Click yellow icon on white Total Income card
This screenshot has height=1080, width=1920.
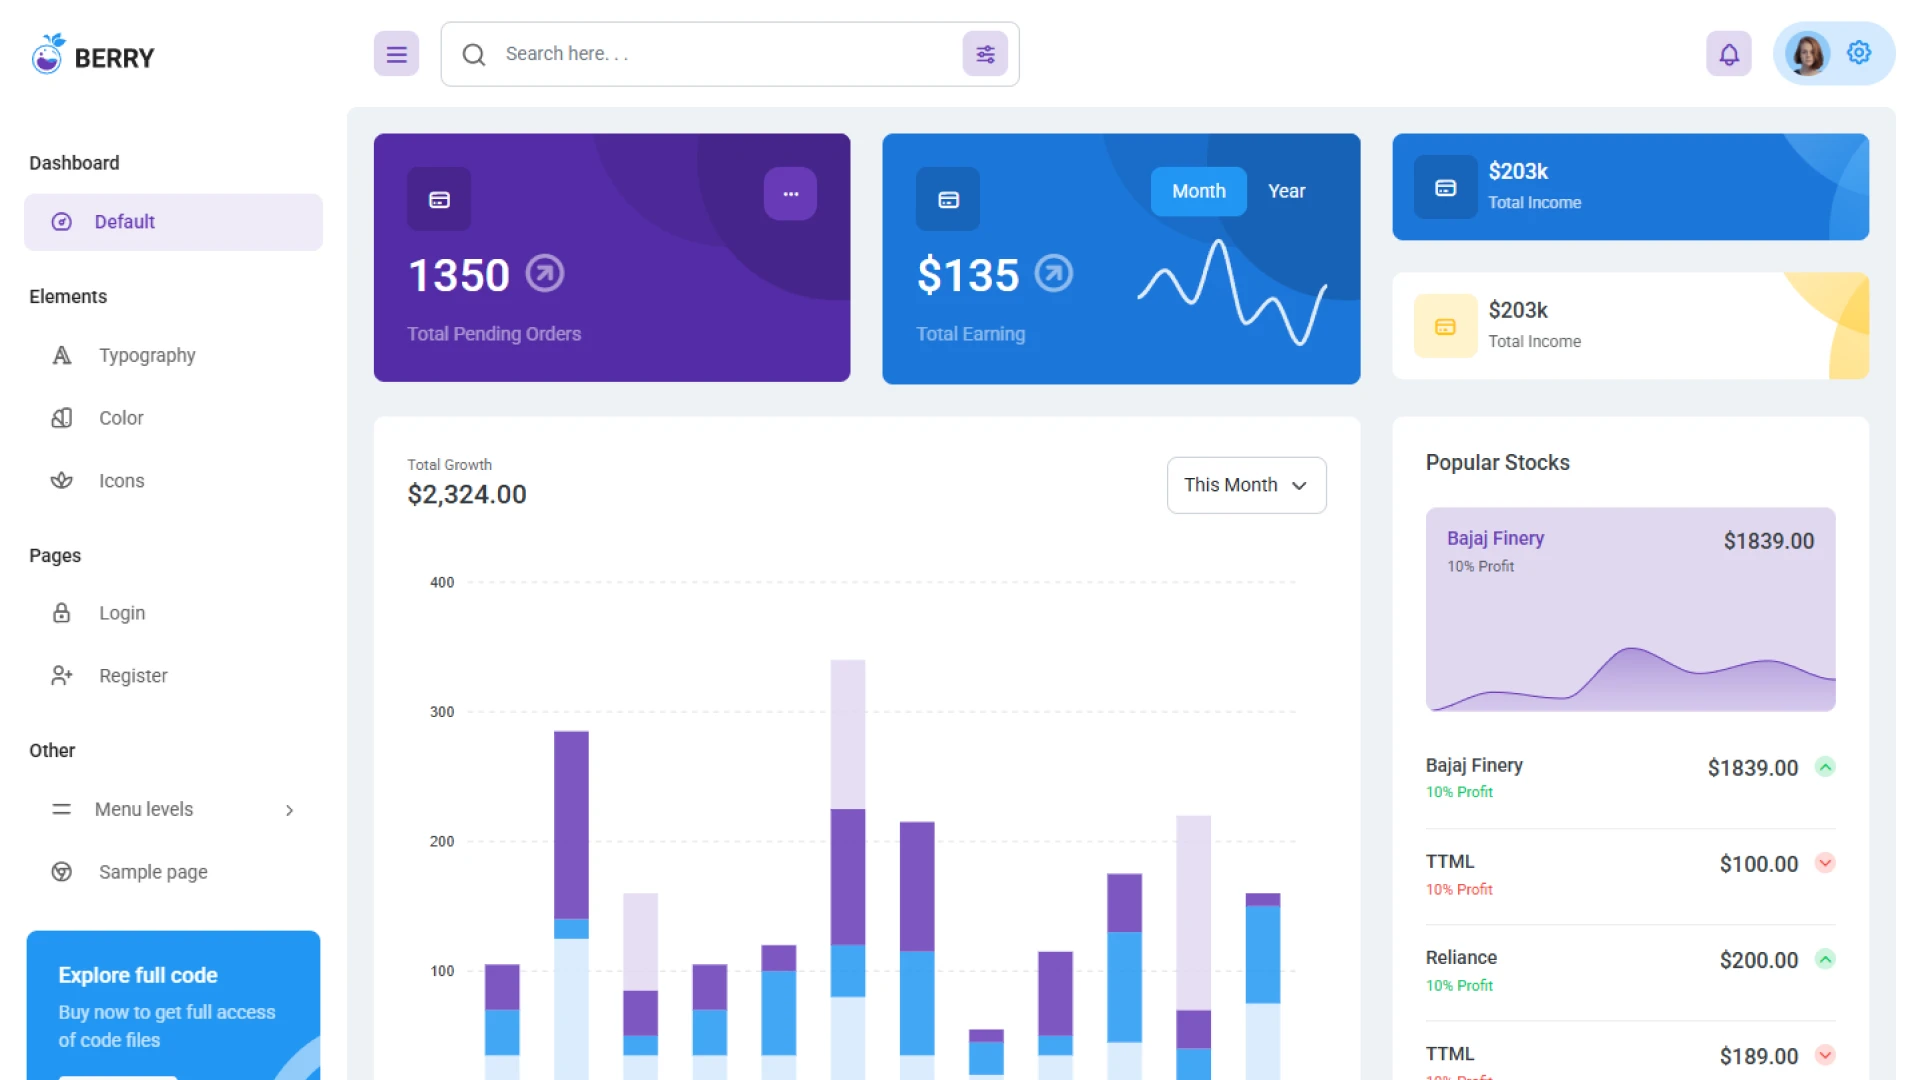coord(1445,326)
